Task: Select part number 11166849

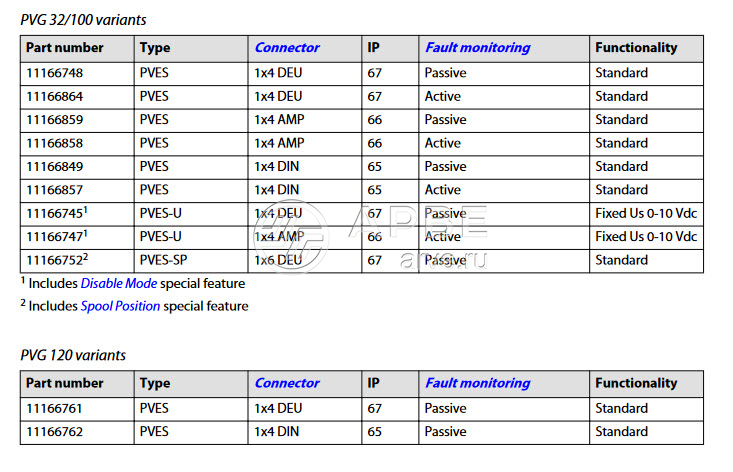Action: [56, 166]
